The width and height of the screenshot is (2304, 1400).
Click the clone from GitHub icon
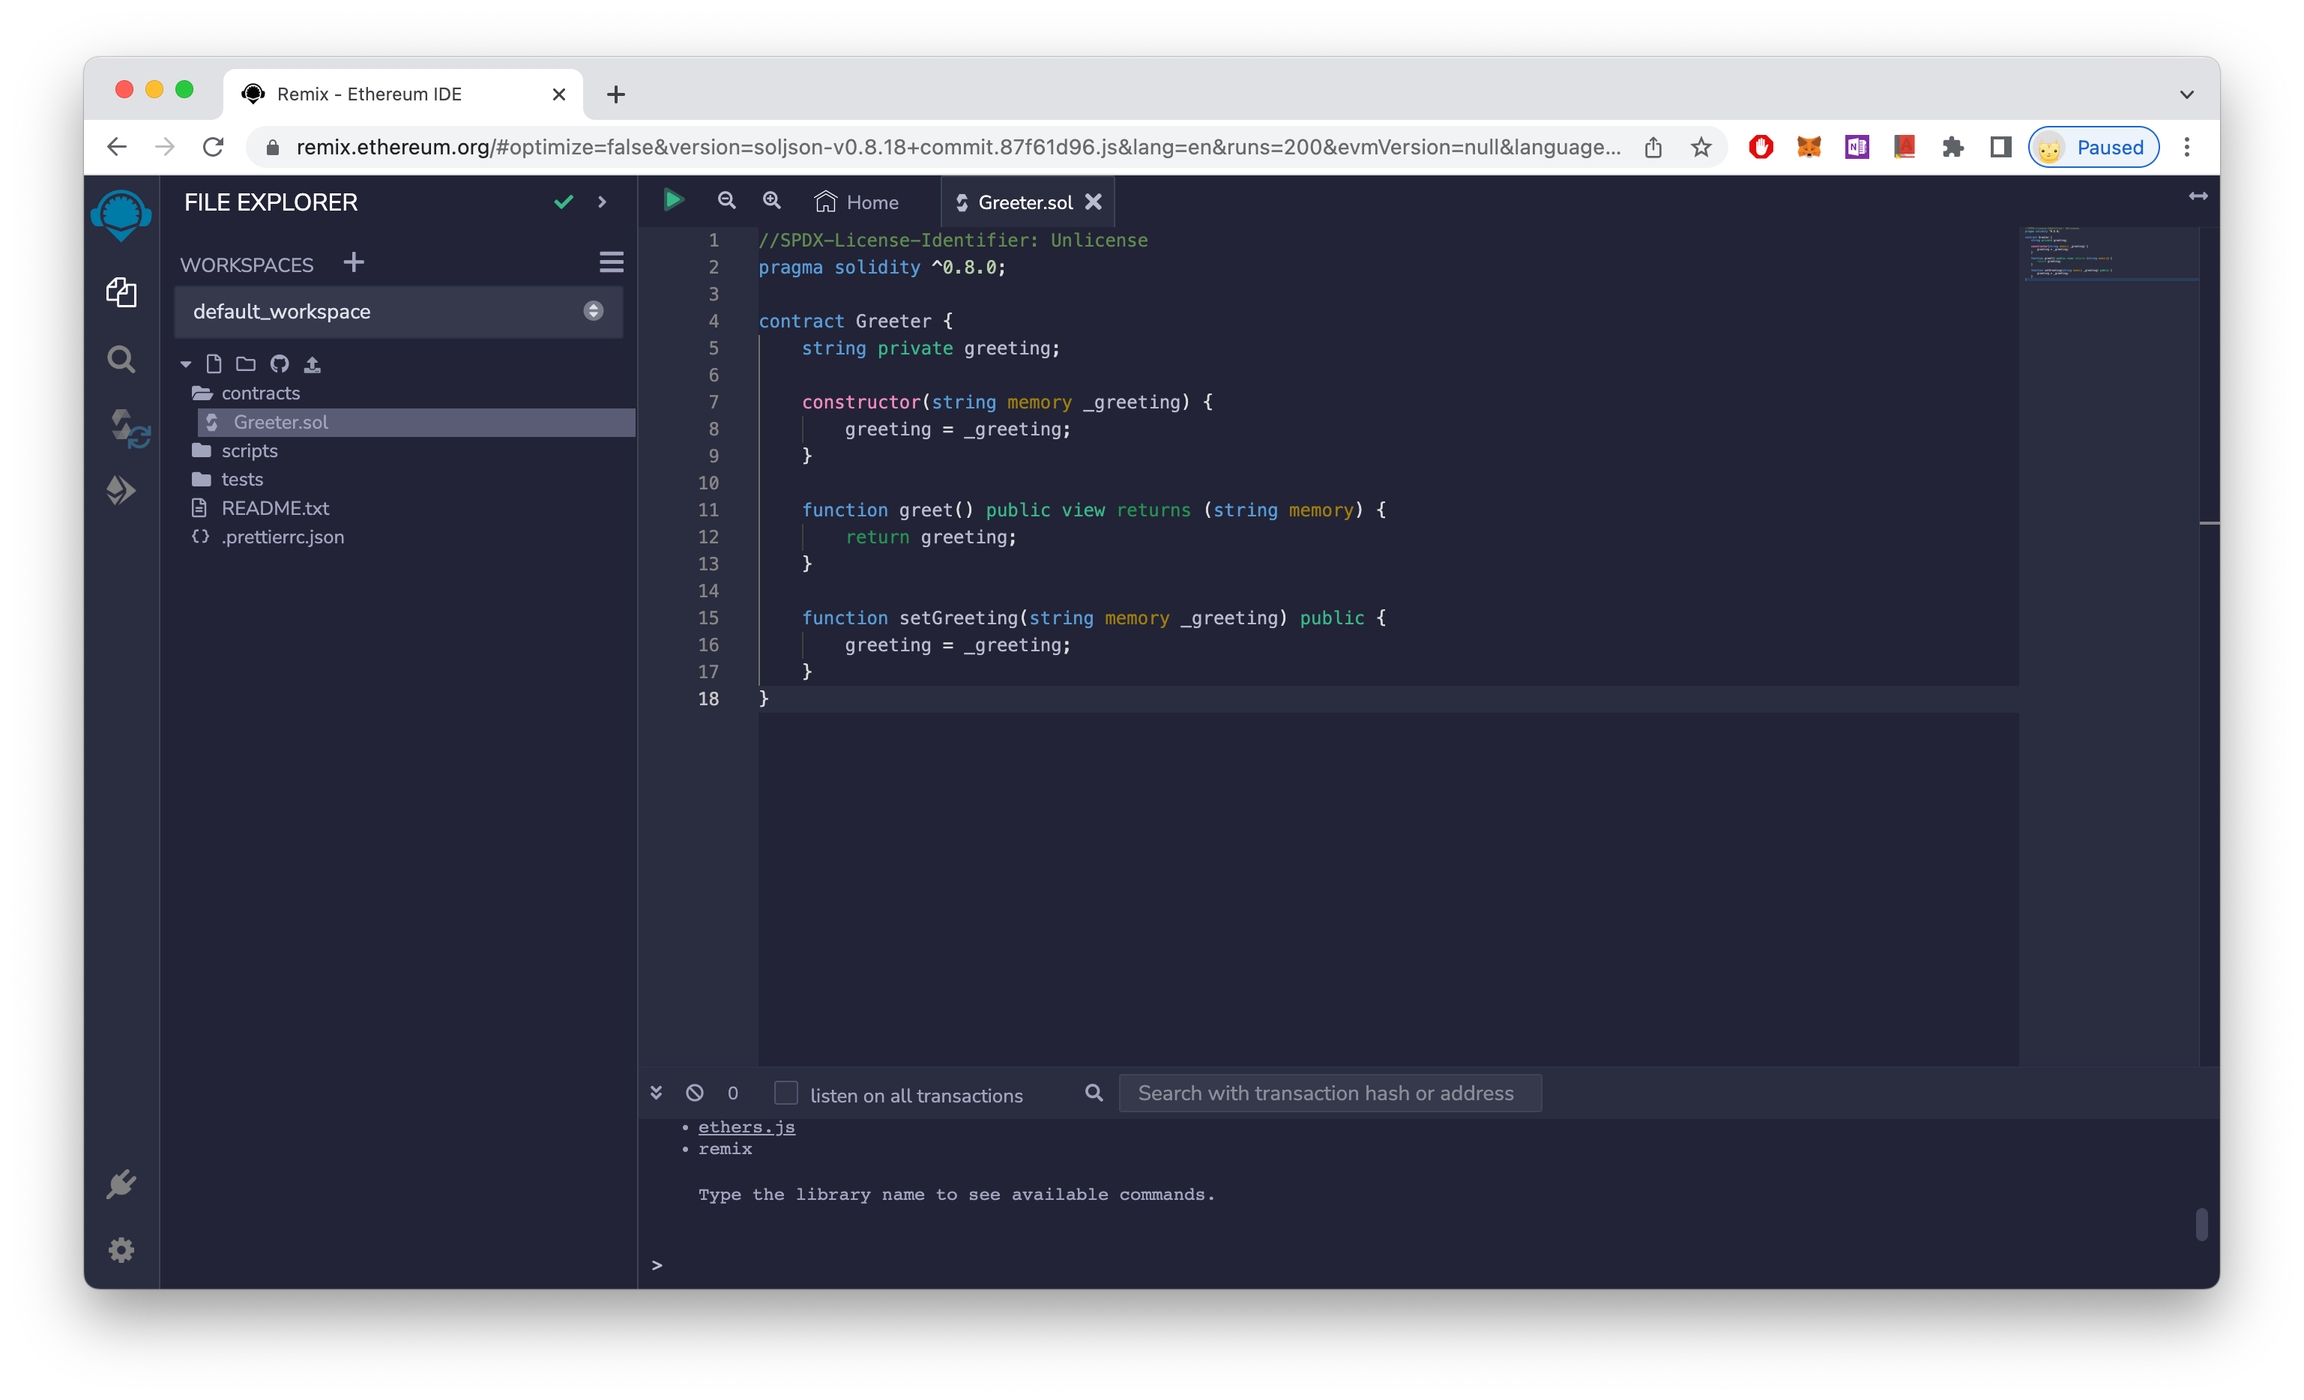coord(279,364)
